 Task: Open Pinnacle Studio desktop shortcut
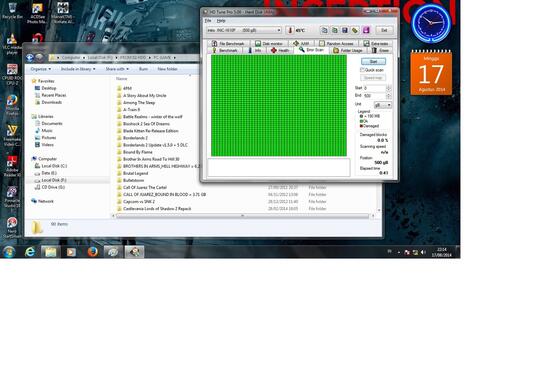coord(12,197)
